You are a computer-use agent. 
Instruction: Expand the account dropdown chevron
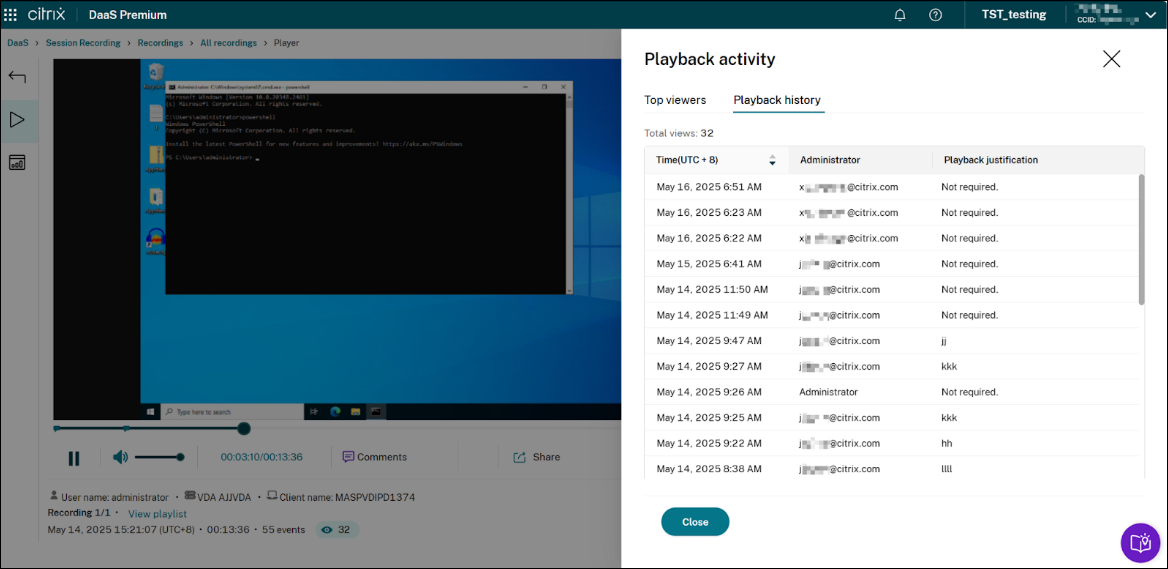[x=1149, y=14]
